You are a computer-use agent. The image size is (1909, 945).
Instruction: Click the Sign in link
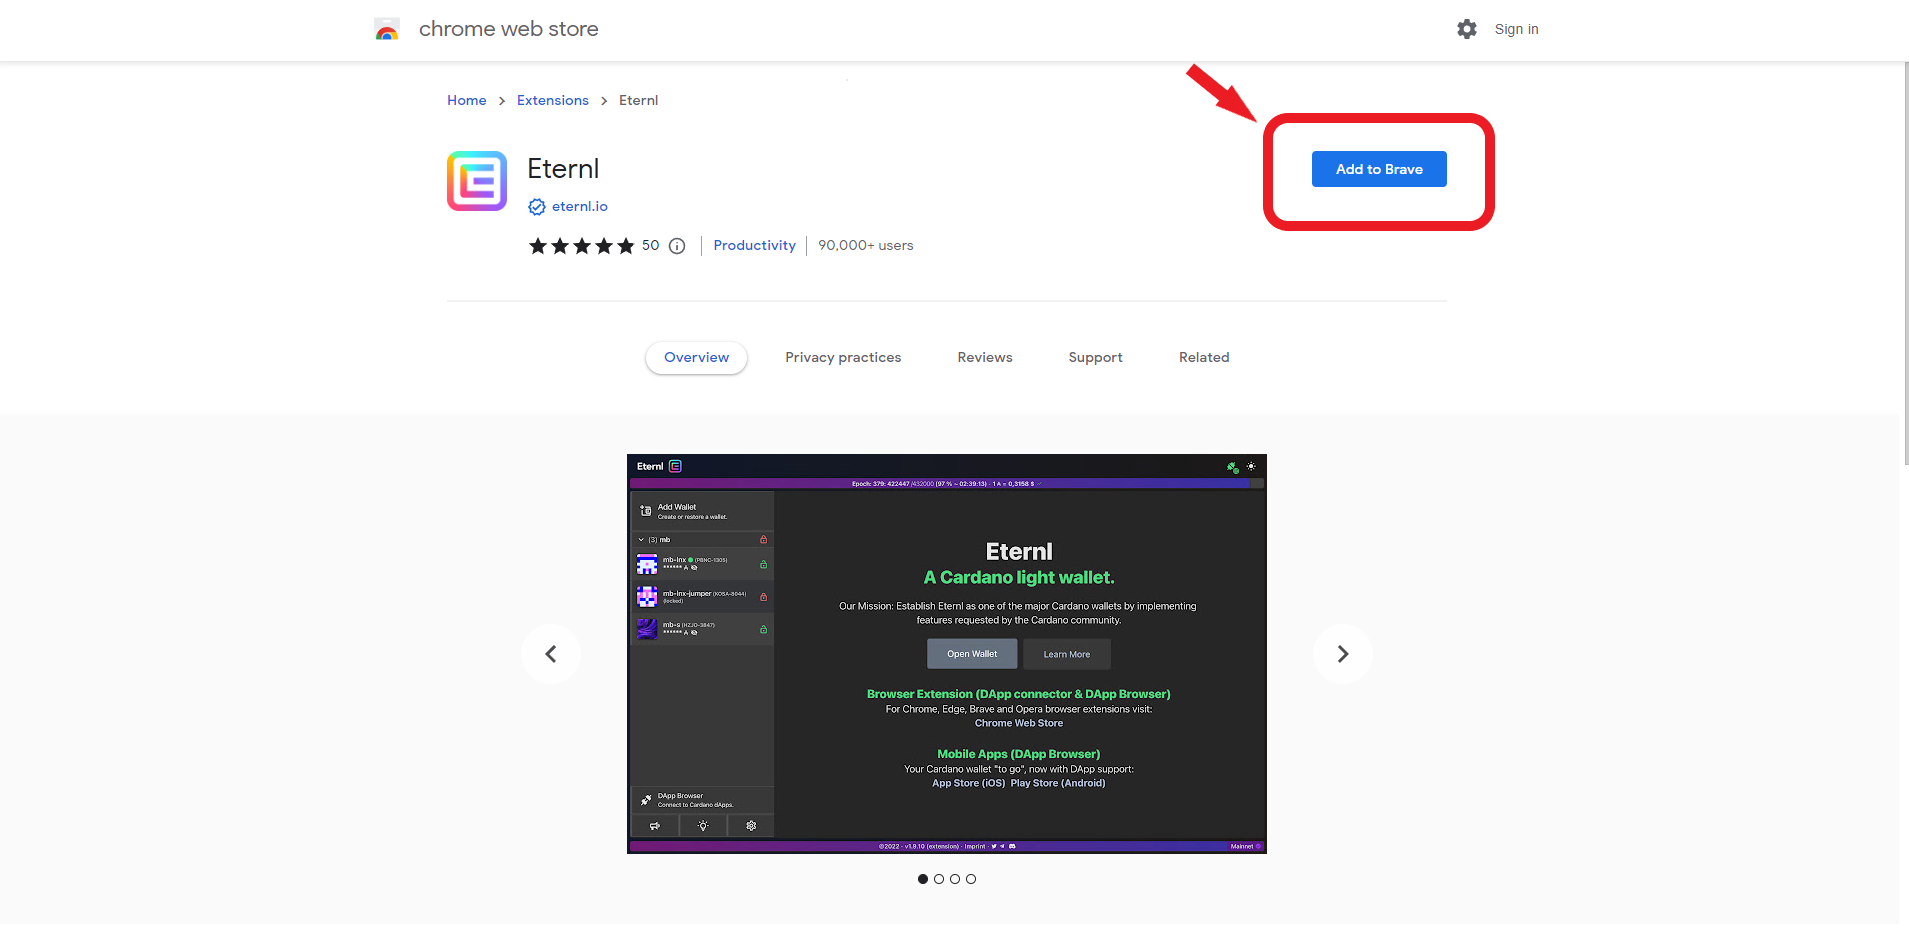[x=1516, y=29]
